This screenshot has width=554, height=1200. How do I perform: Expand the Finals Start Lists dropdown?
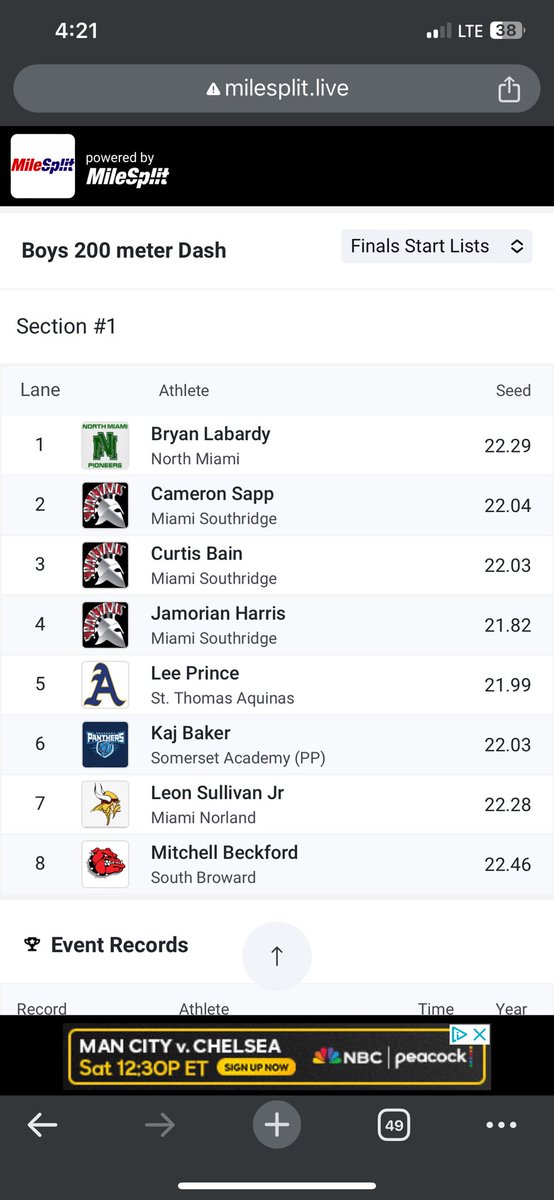[436, 246]
